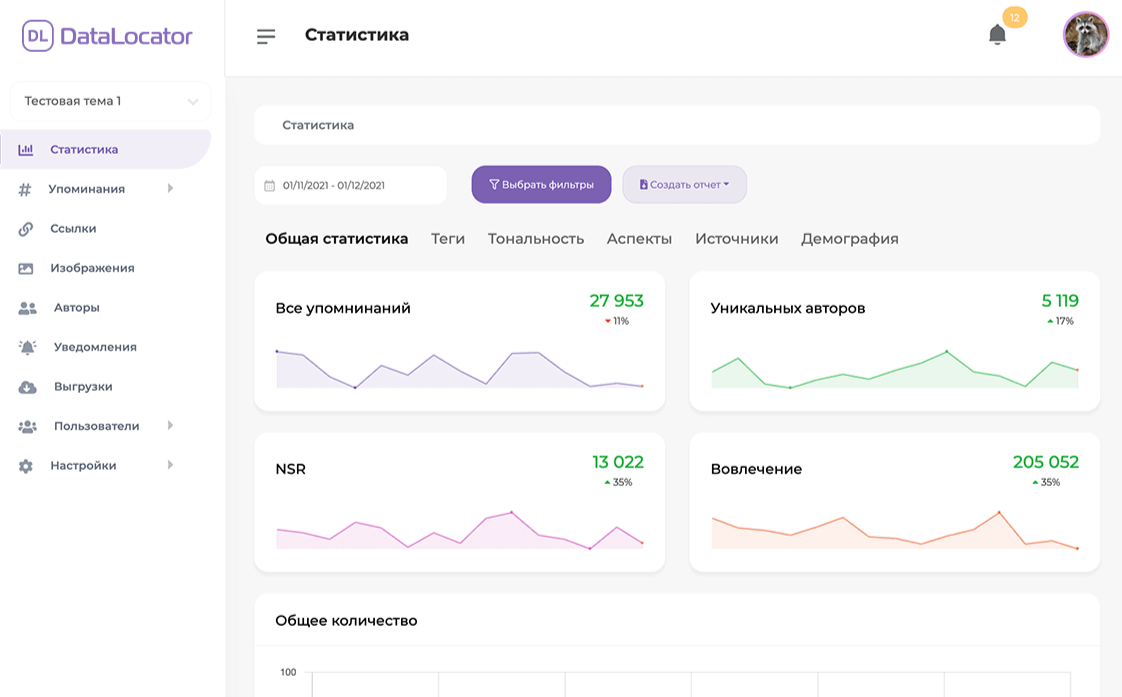Expand the Упоминания sidebar section
Screen dimensions: 1122x697
[170, 189]
